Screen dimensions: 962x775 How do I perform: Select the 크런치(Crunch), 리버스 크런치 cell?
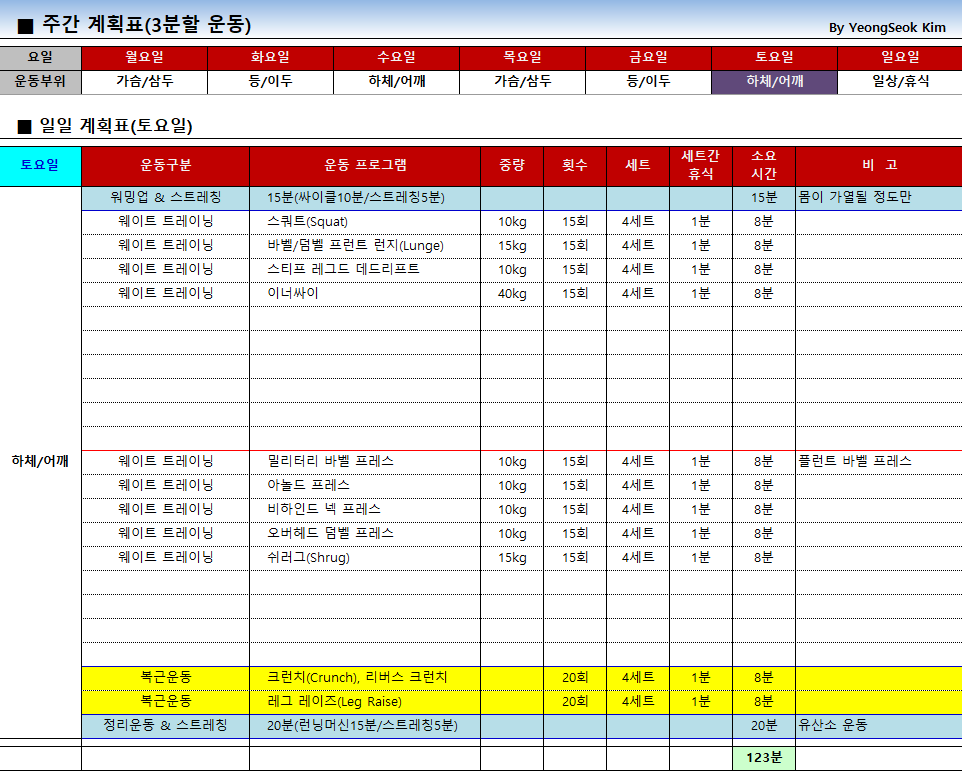tap(365, 678)
